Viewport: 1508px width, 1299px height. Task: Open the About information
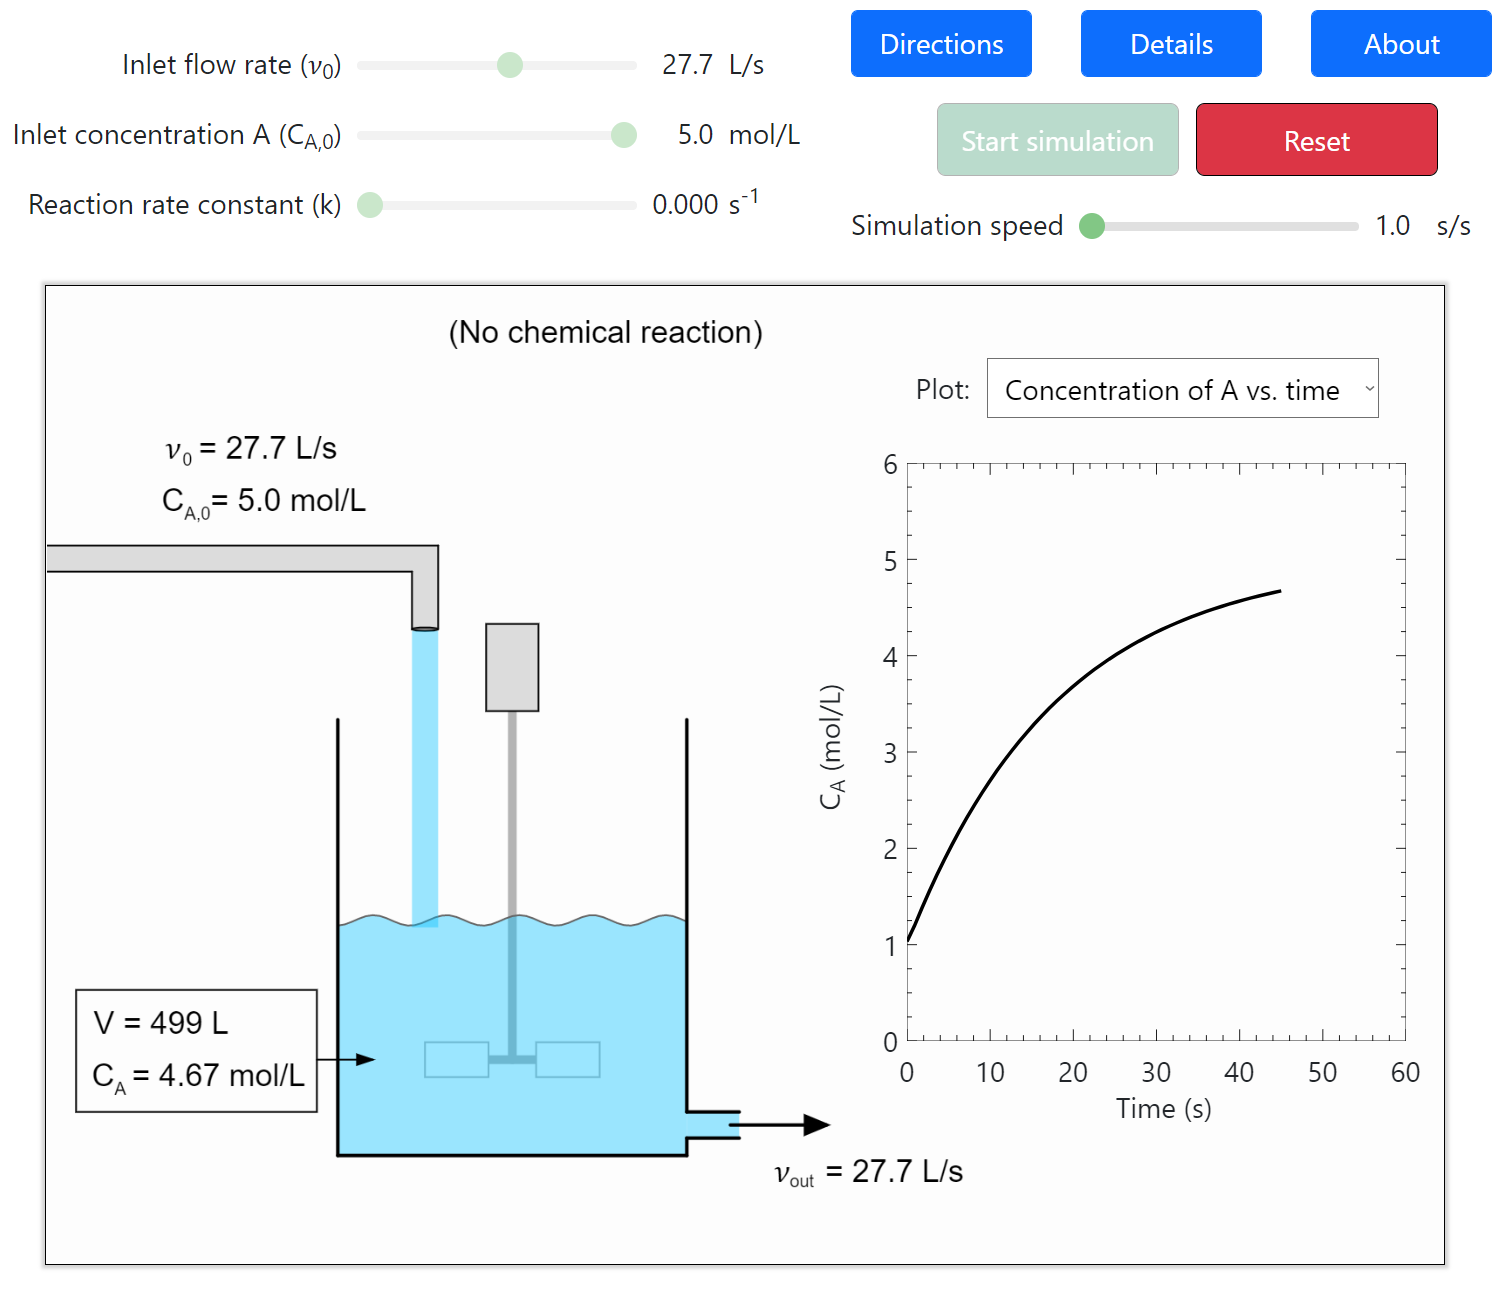pyautogui.click(x=1400, y=44)
